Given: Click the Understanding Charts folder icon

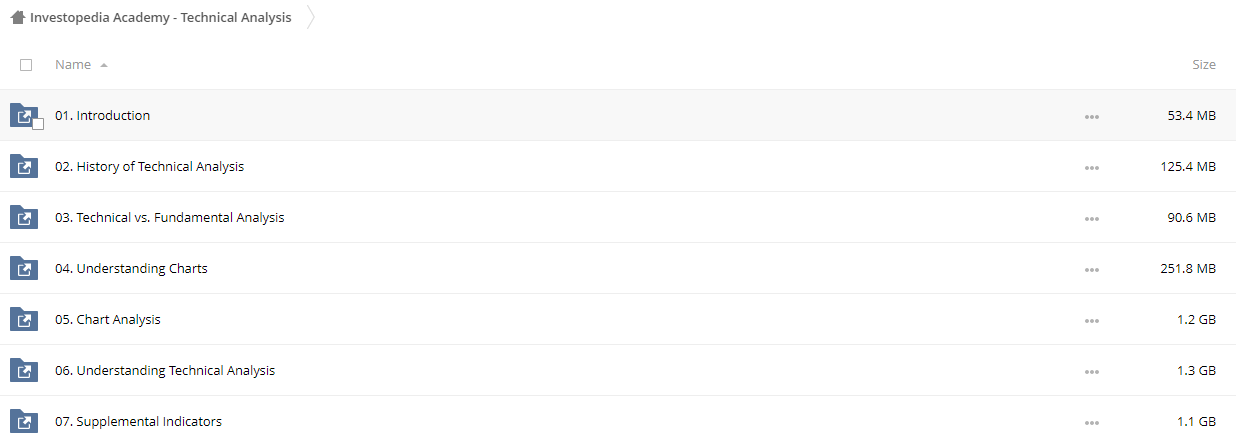Looking at the screenshot, I should [x=24, y=268].
